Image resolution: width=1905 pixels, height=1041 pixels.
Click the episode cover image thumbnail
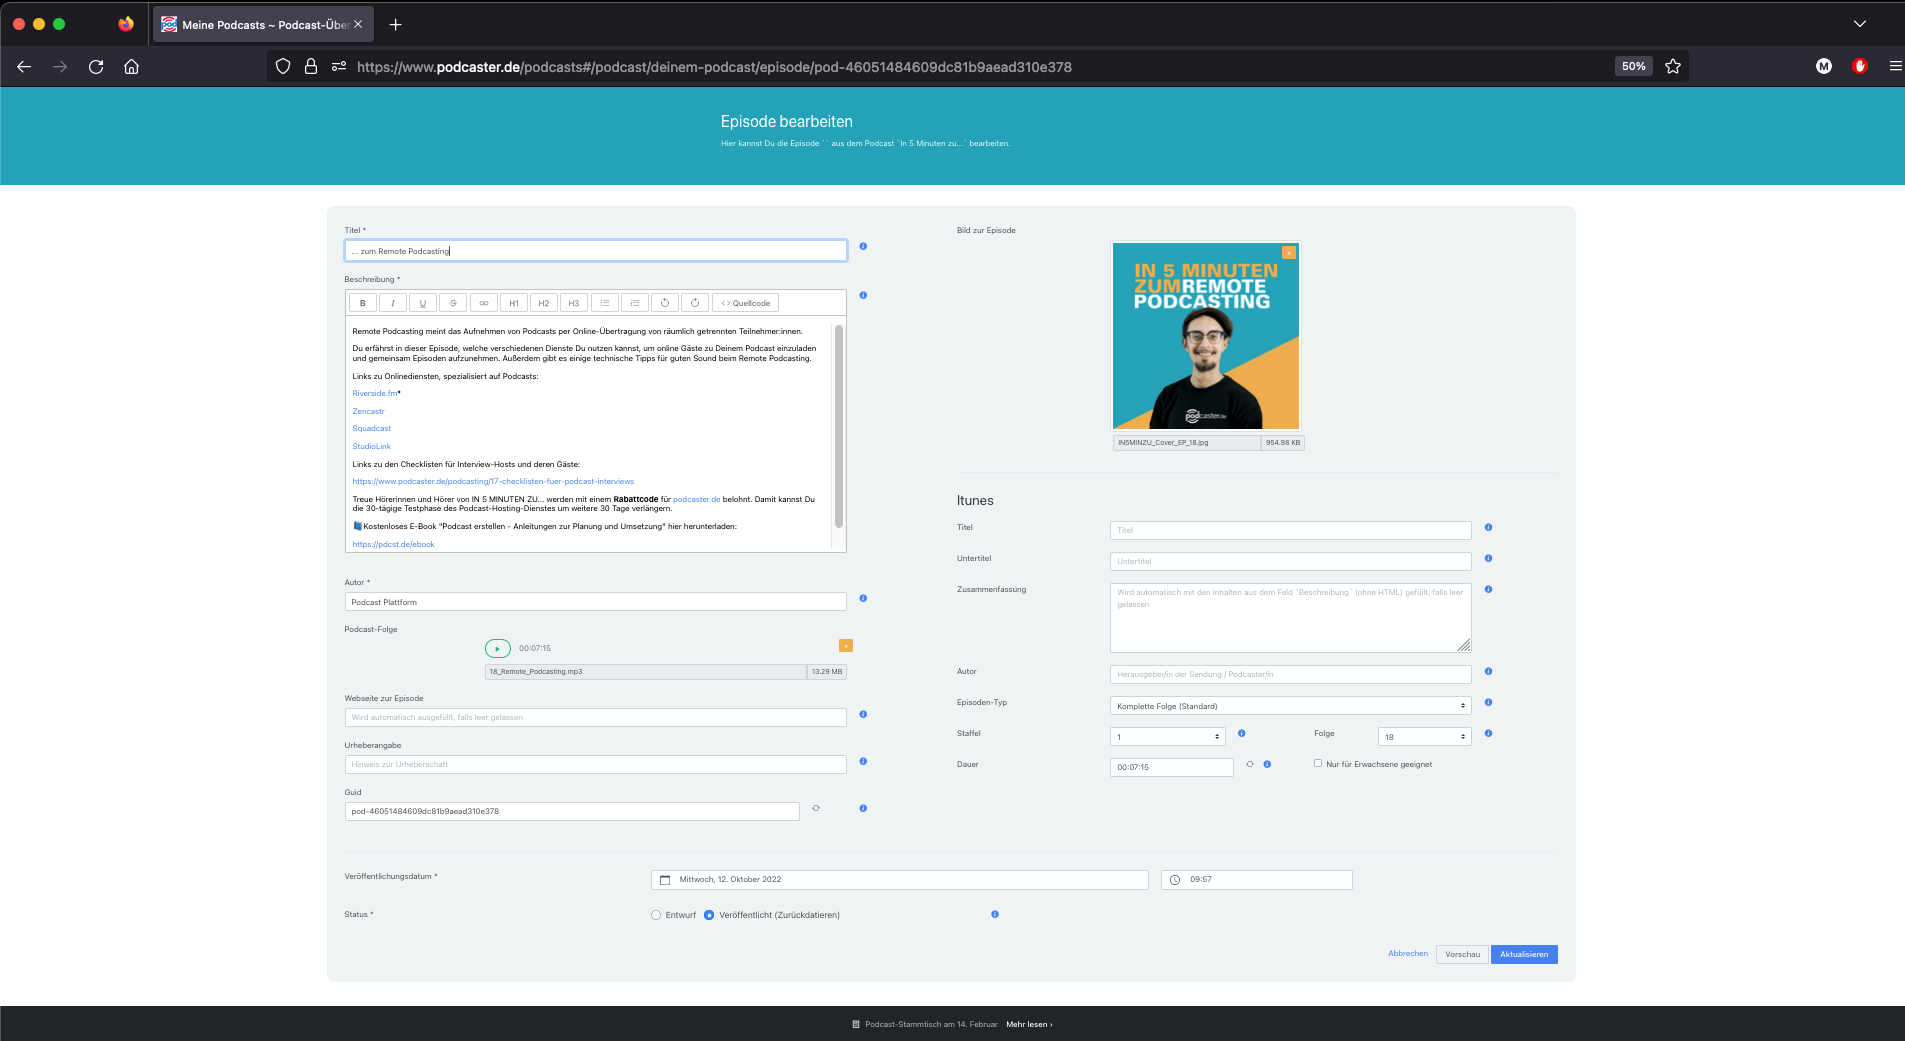tap(1204, 335)
